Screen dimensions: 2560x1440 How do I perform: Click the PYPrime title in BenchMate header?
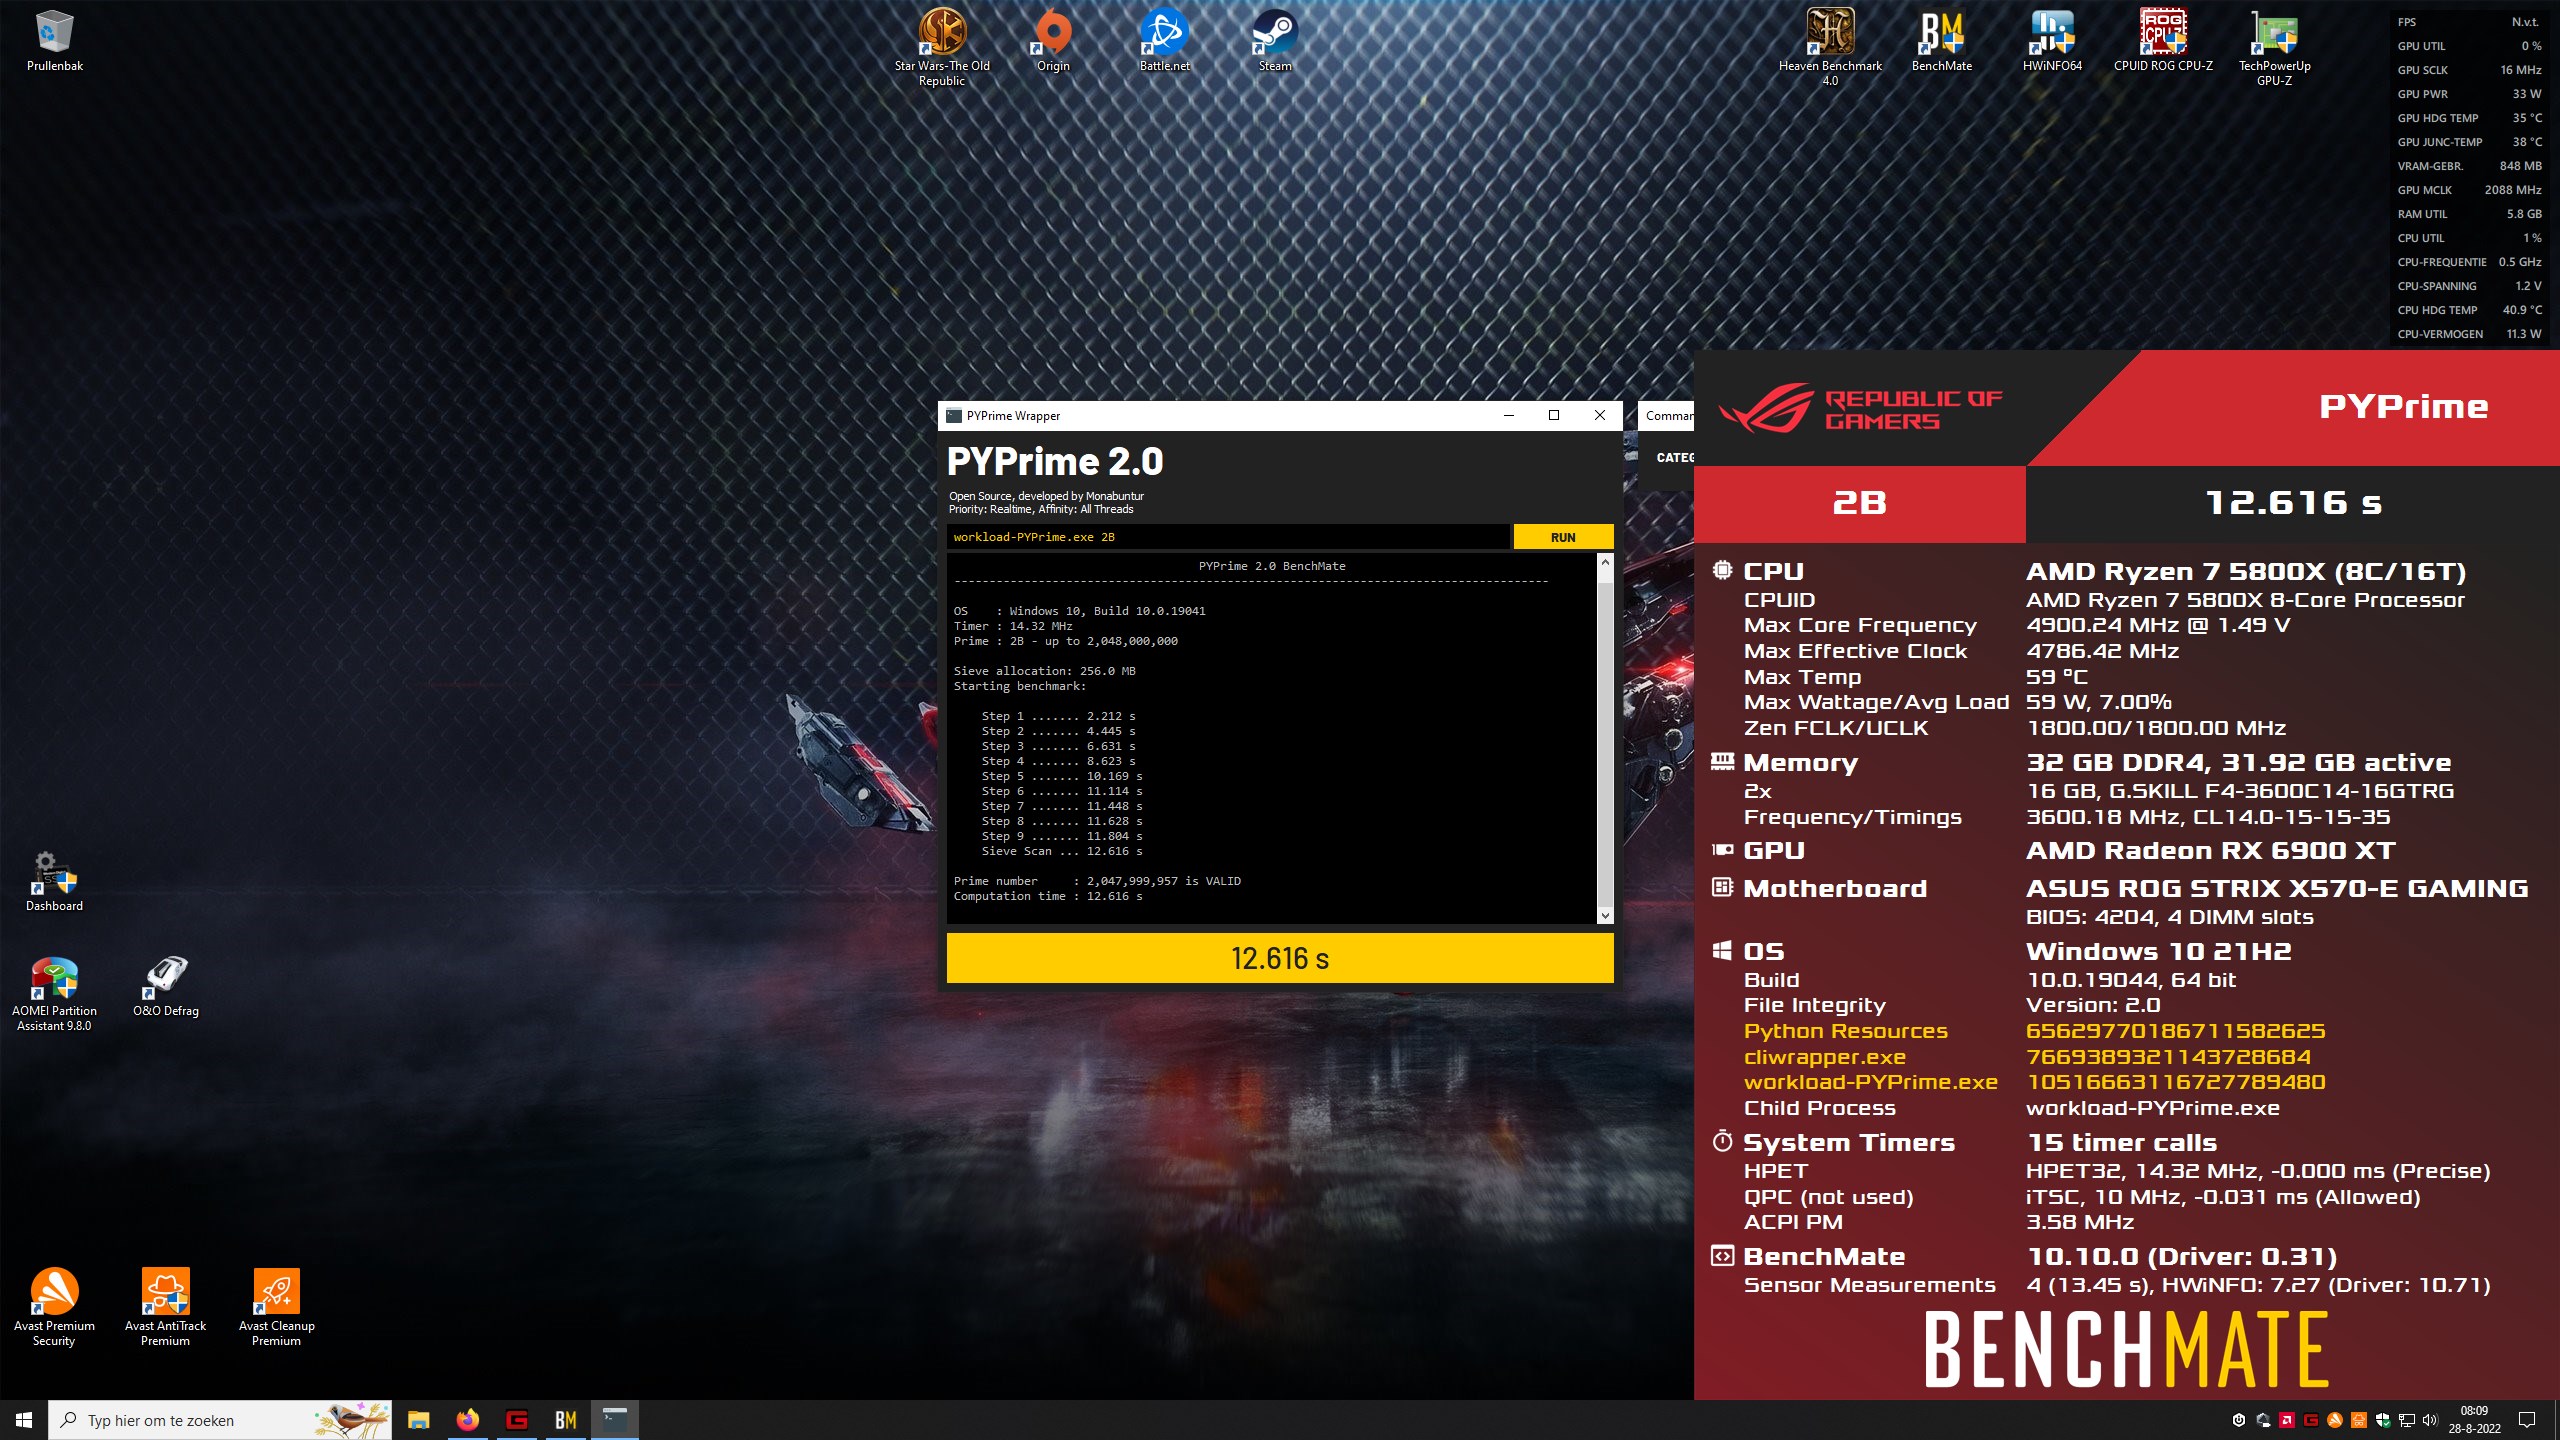click(2404, 406)
